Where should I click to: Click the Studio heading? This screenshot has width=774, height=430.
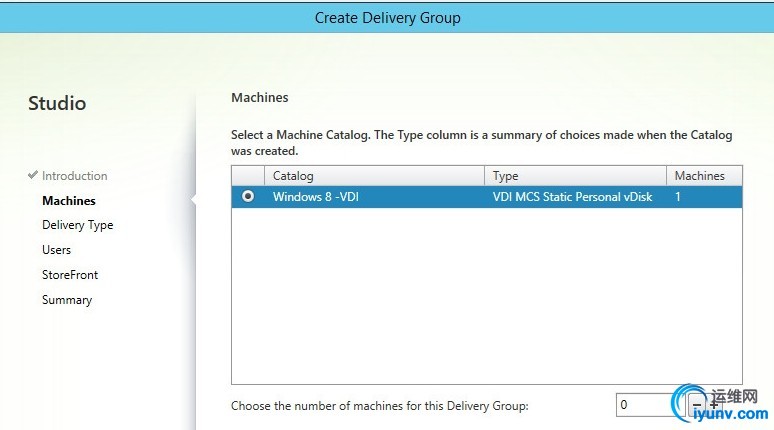tap(57, 103)
